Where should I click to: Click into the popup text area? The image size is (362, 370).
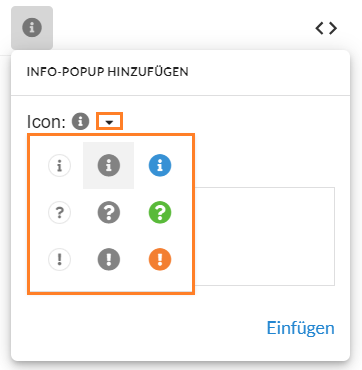[265, 236]
